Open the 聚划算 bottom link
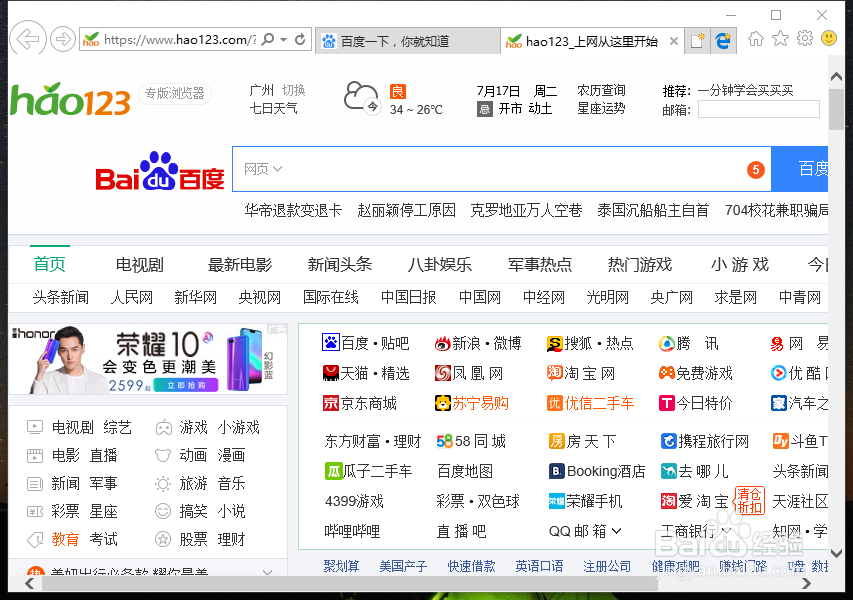The width and height of the screenshot is (853, 600). click(341, 566)
